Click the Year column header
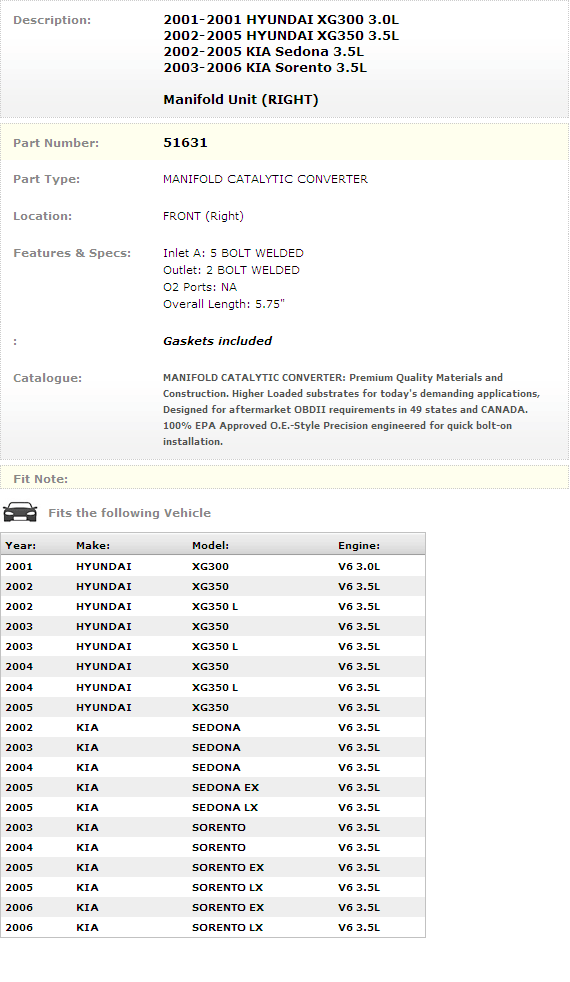 (x=21, y=545)
